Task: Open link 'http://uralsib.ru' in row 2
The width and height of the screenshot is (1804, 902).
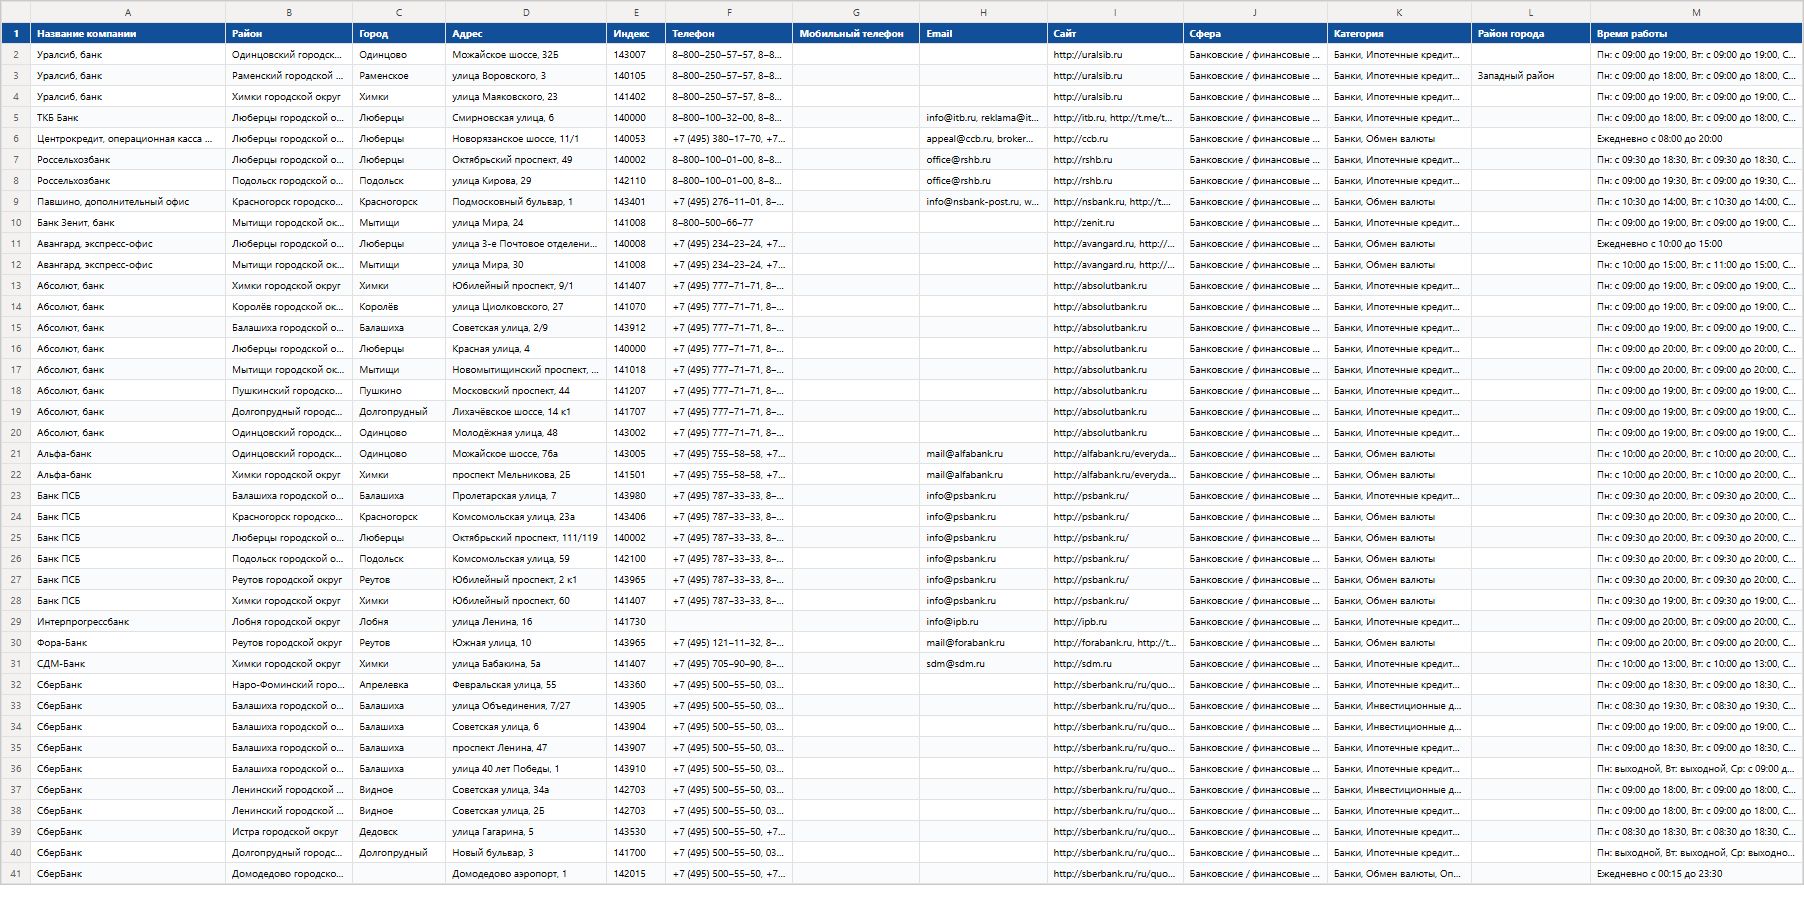Action: 1088,55
